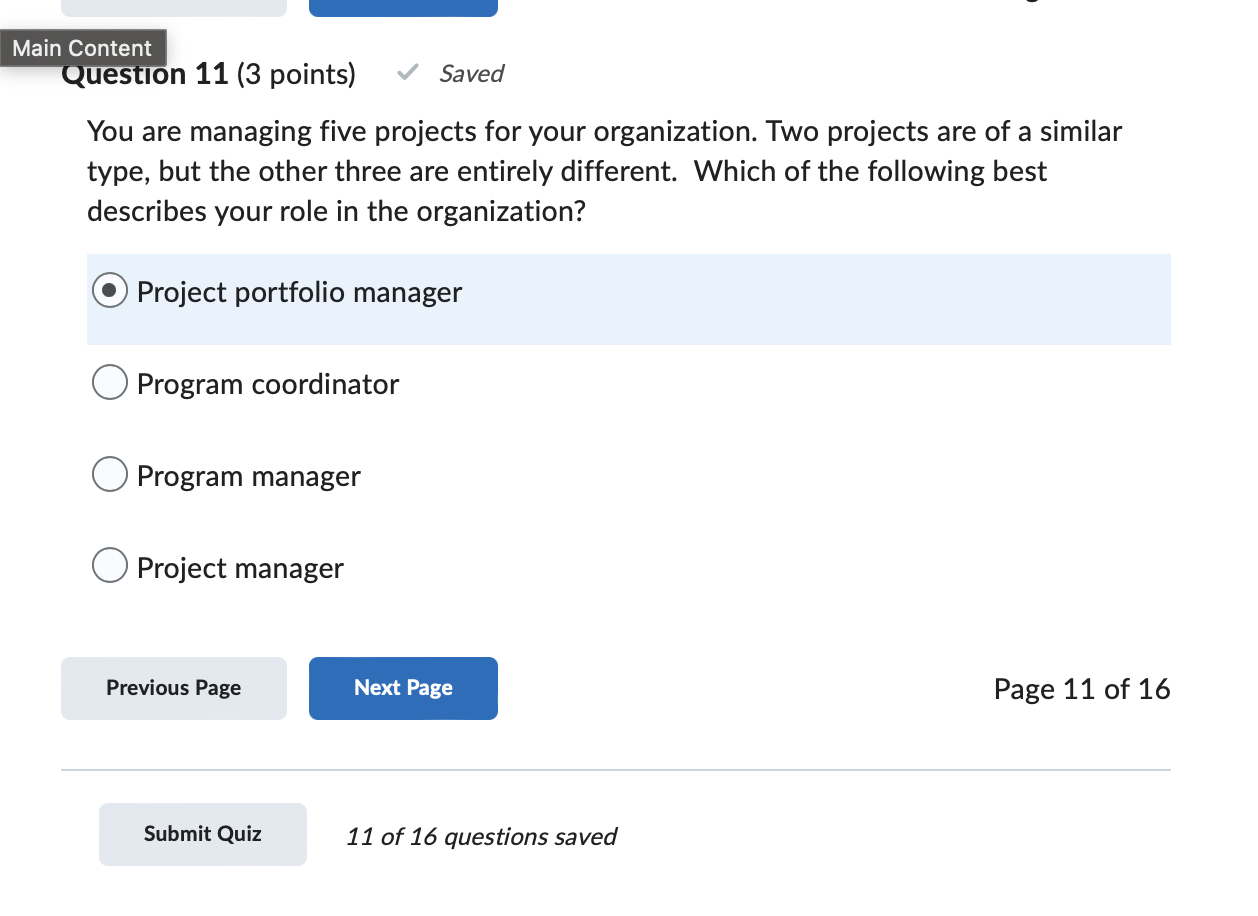Click the 3 points label
Viewport: 1258px width, 916px height.
pyautogui.click(x=296, y=73)
